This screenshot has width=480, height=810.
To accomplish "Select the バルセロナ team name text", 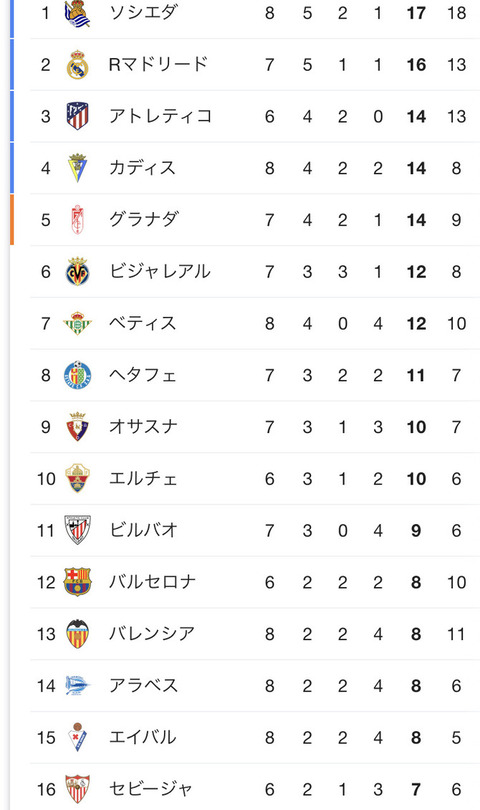I will [152, 582].
